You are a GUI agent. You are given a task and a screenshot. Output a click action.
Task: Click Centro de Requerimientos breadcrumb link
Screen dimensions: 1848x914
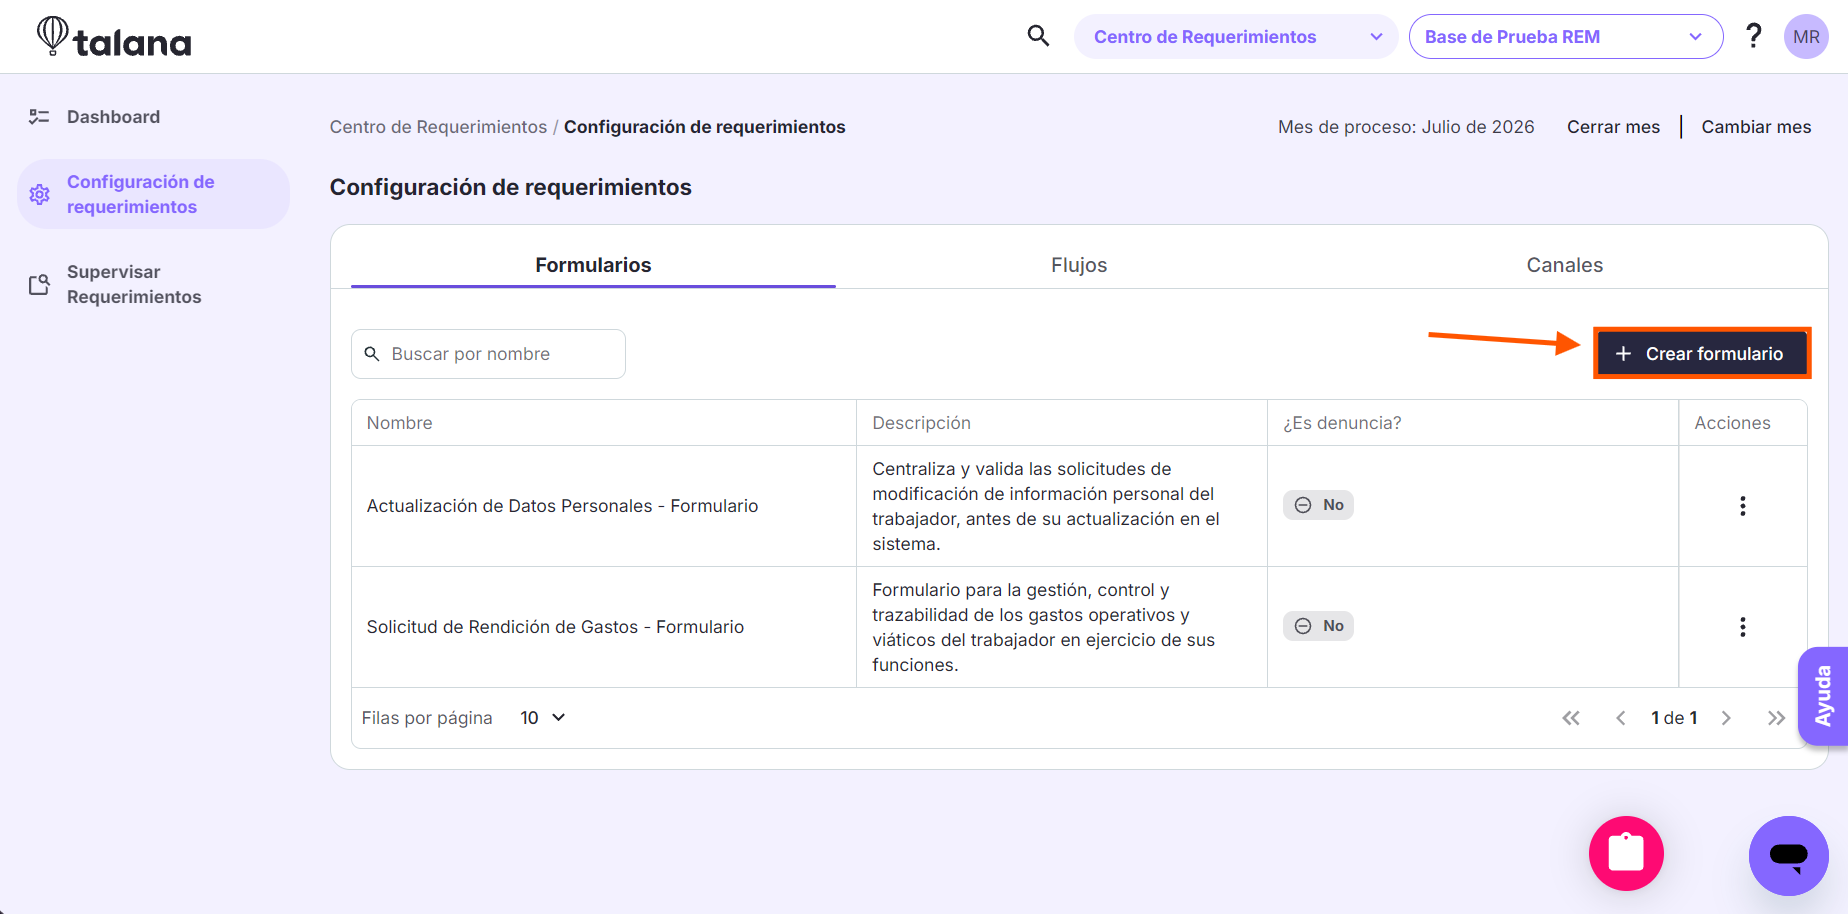tap(438, 127)
